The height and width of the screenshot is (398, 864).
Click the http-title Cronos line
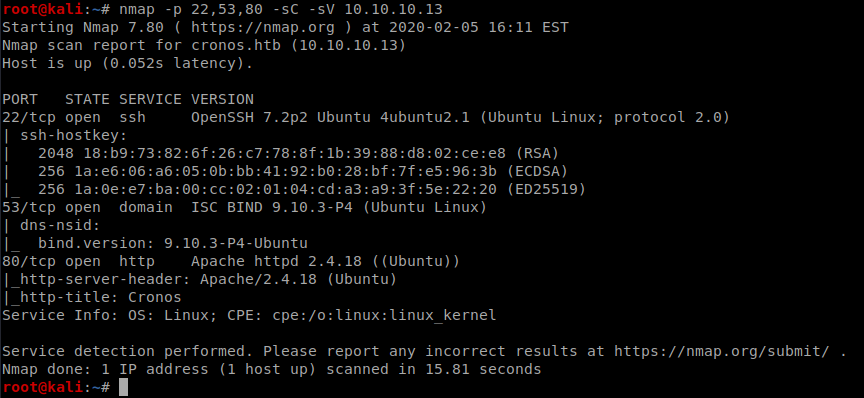point(92,298)
